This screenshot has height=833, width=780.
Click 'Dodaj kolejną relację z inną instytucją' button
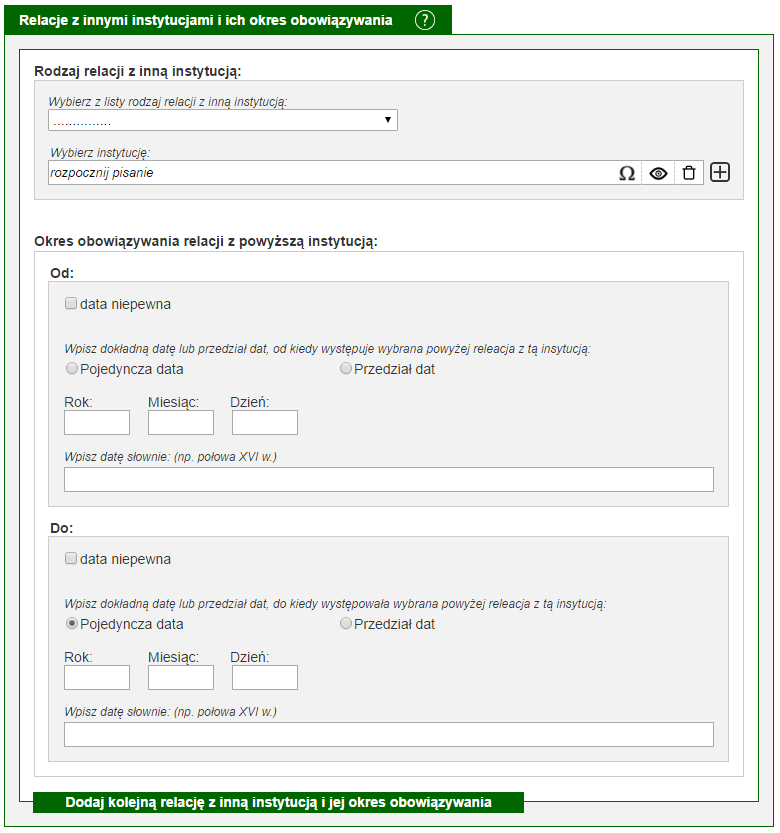coord(278,802)
